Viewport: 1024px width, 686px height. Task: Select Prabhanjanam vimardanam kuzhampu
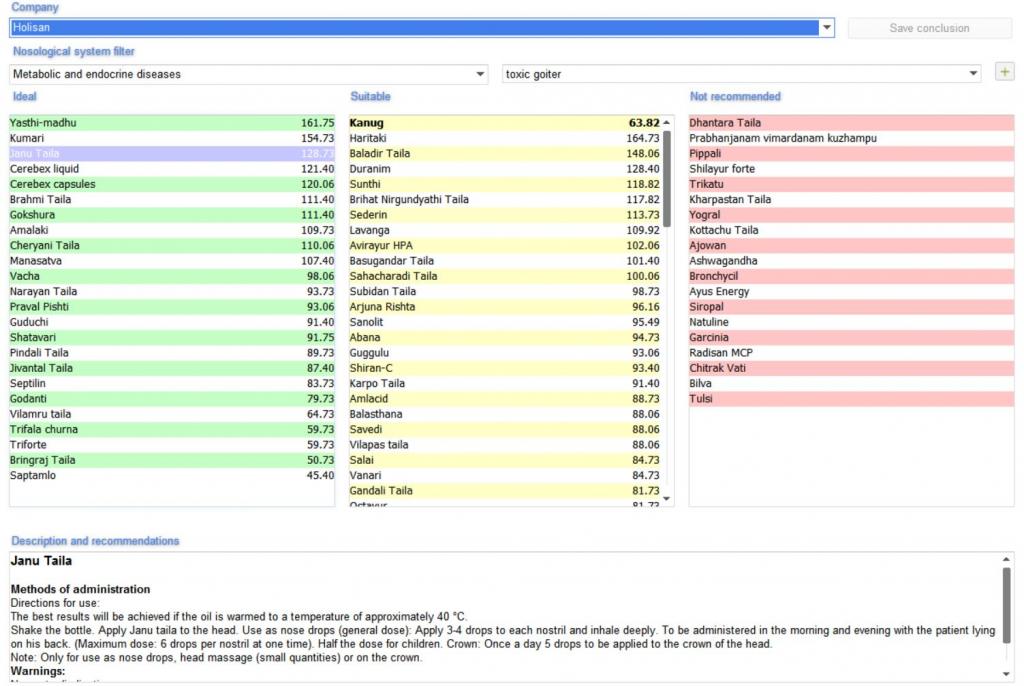(x=852, y=138)
